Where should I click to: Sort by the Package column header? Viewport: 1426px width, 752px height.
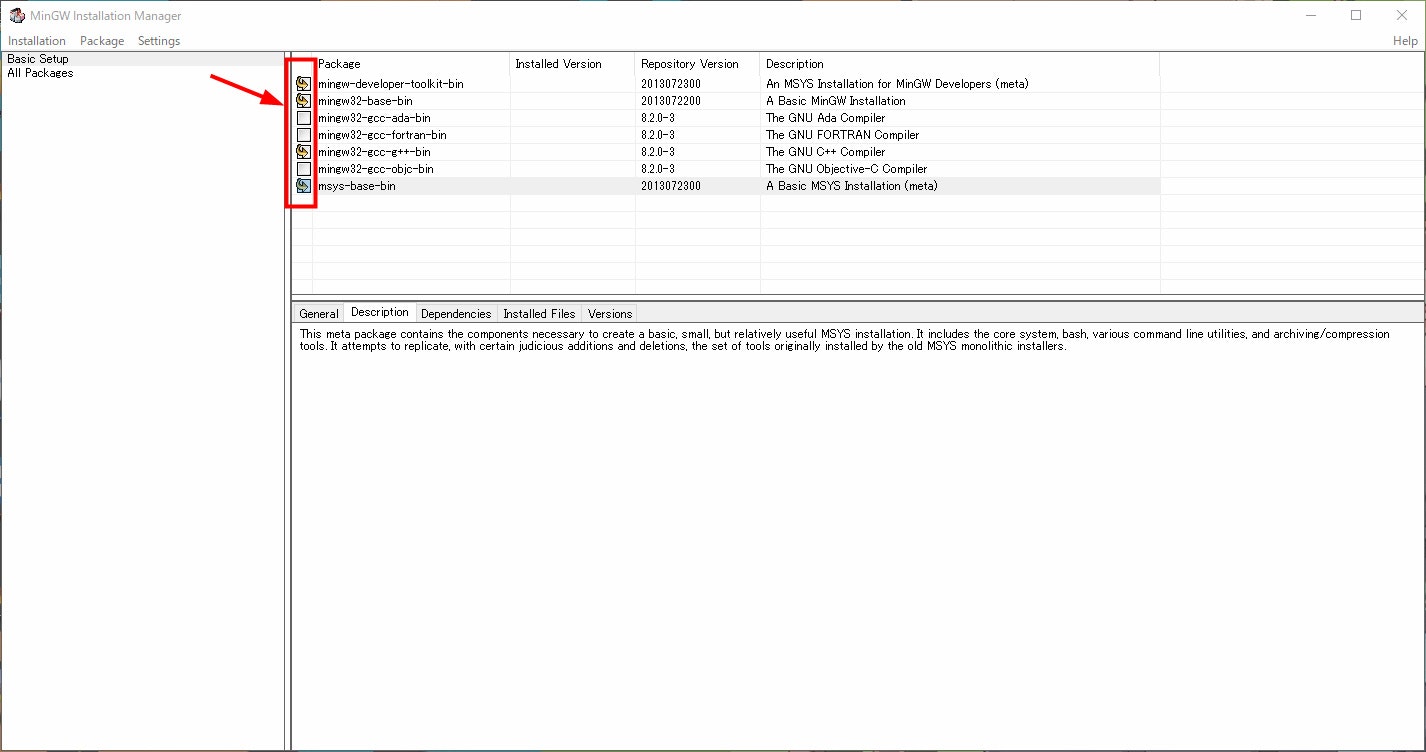point(411,64)
